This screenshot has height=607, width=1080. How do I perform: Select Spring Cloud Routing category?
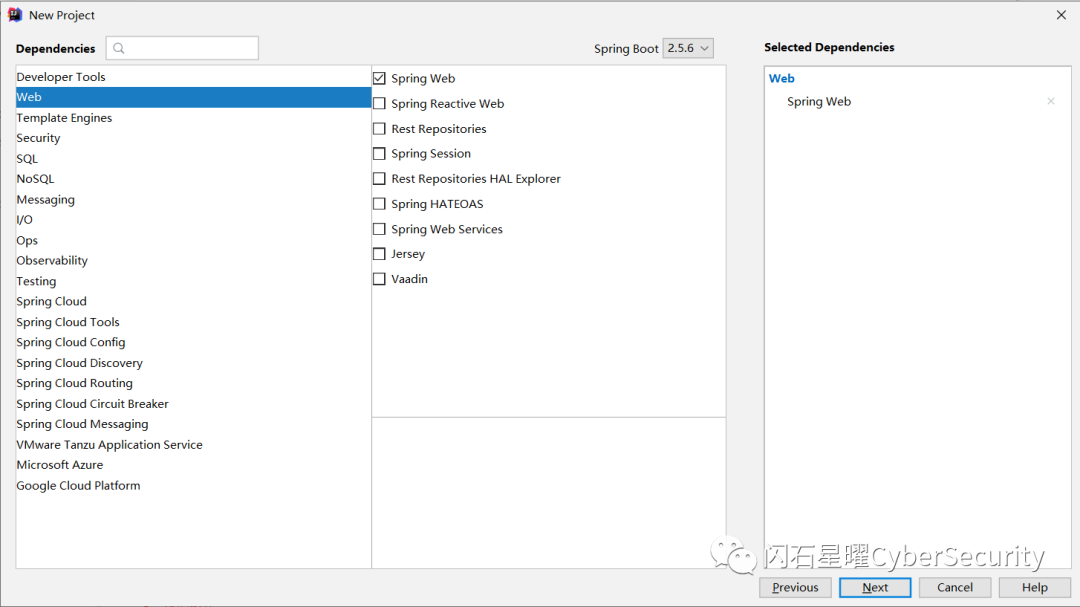(194, 383)
